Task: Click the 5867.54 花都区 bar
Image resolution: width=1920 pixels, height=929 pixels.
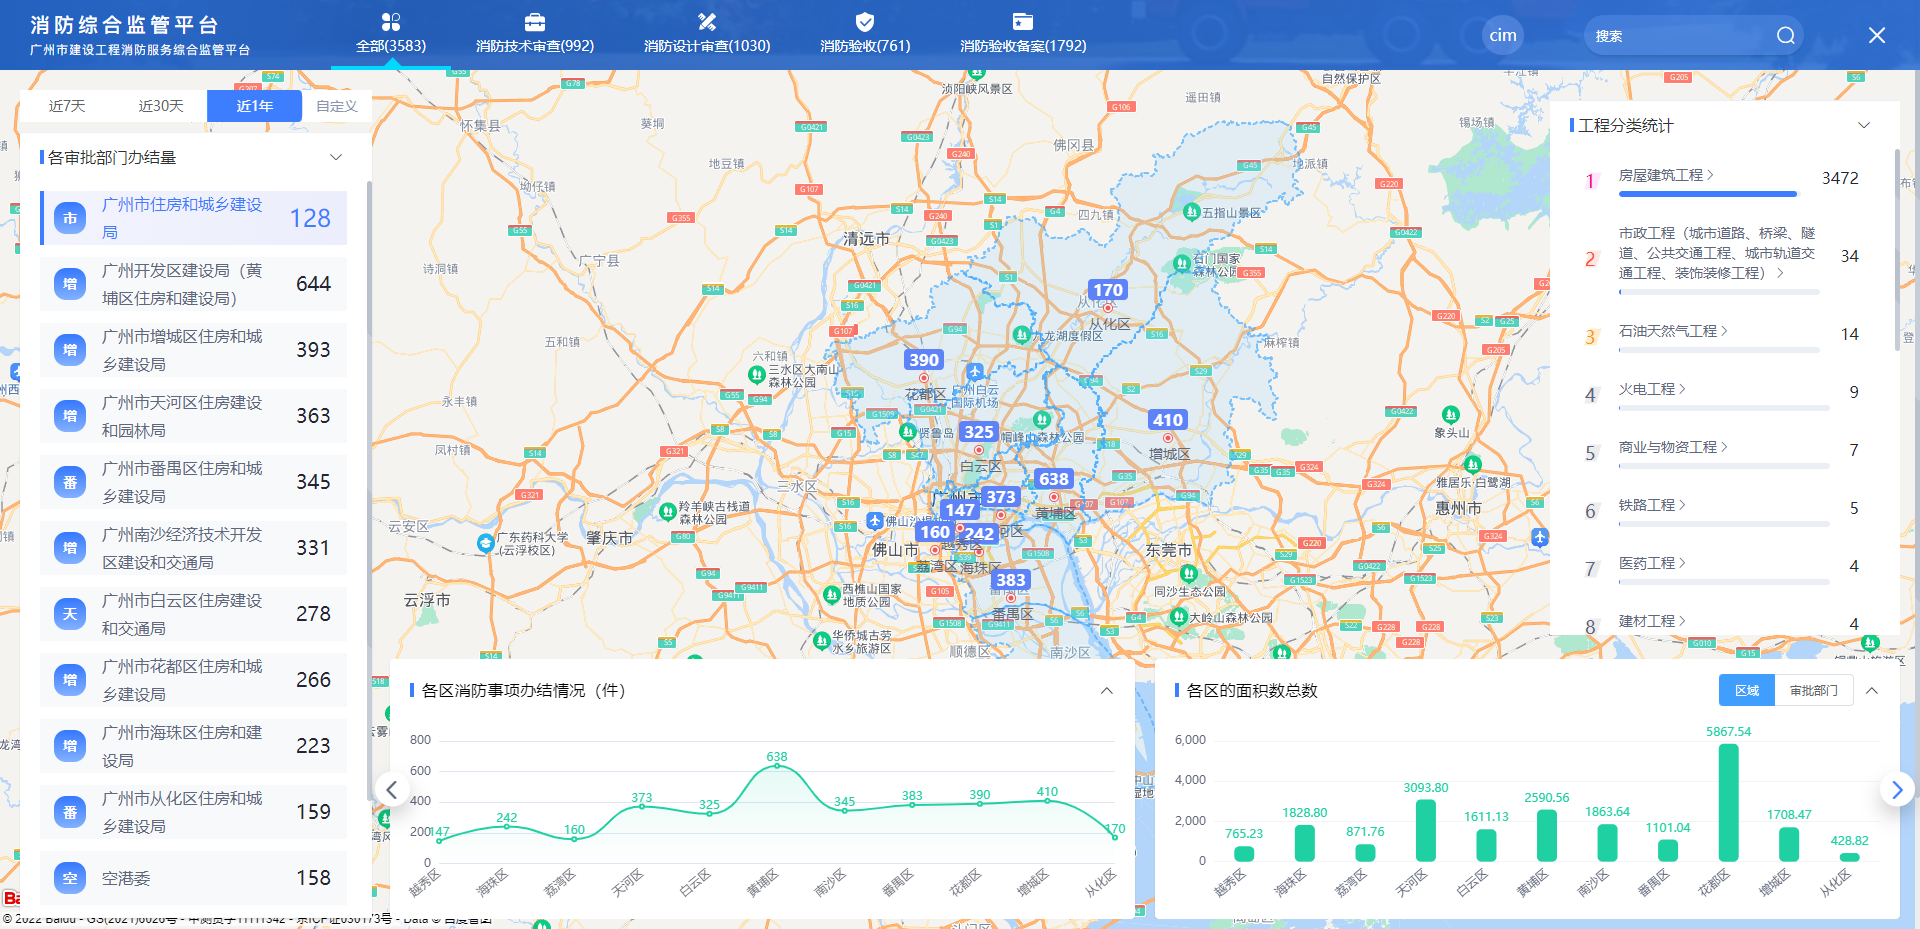Action: 1728,803
